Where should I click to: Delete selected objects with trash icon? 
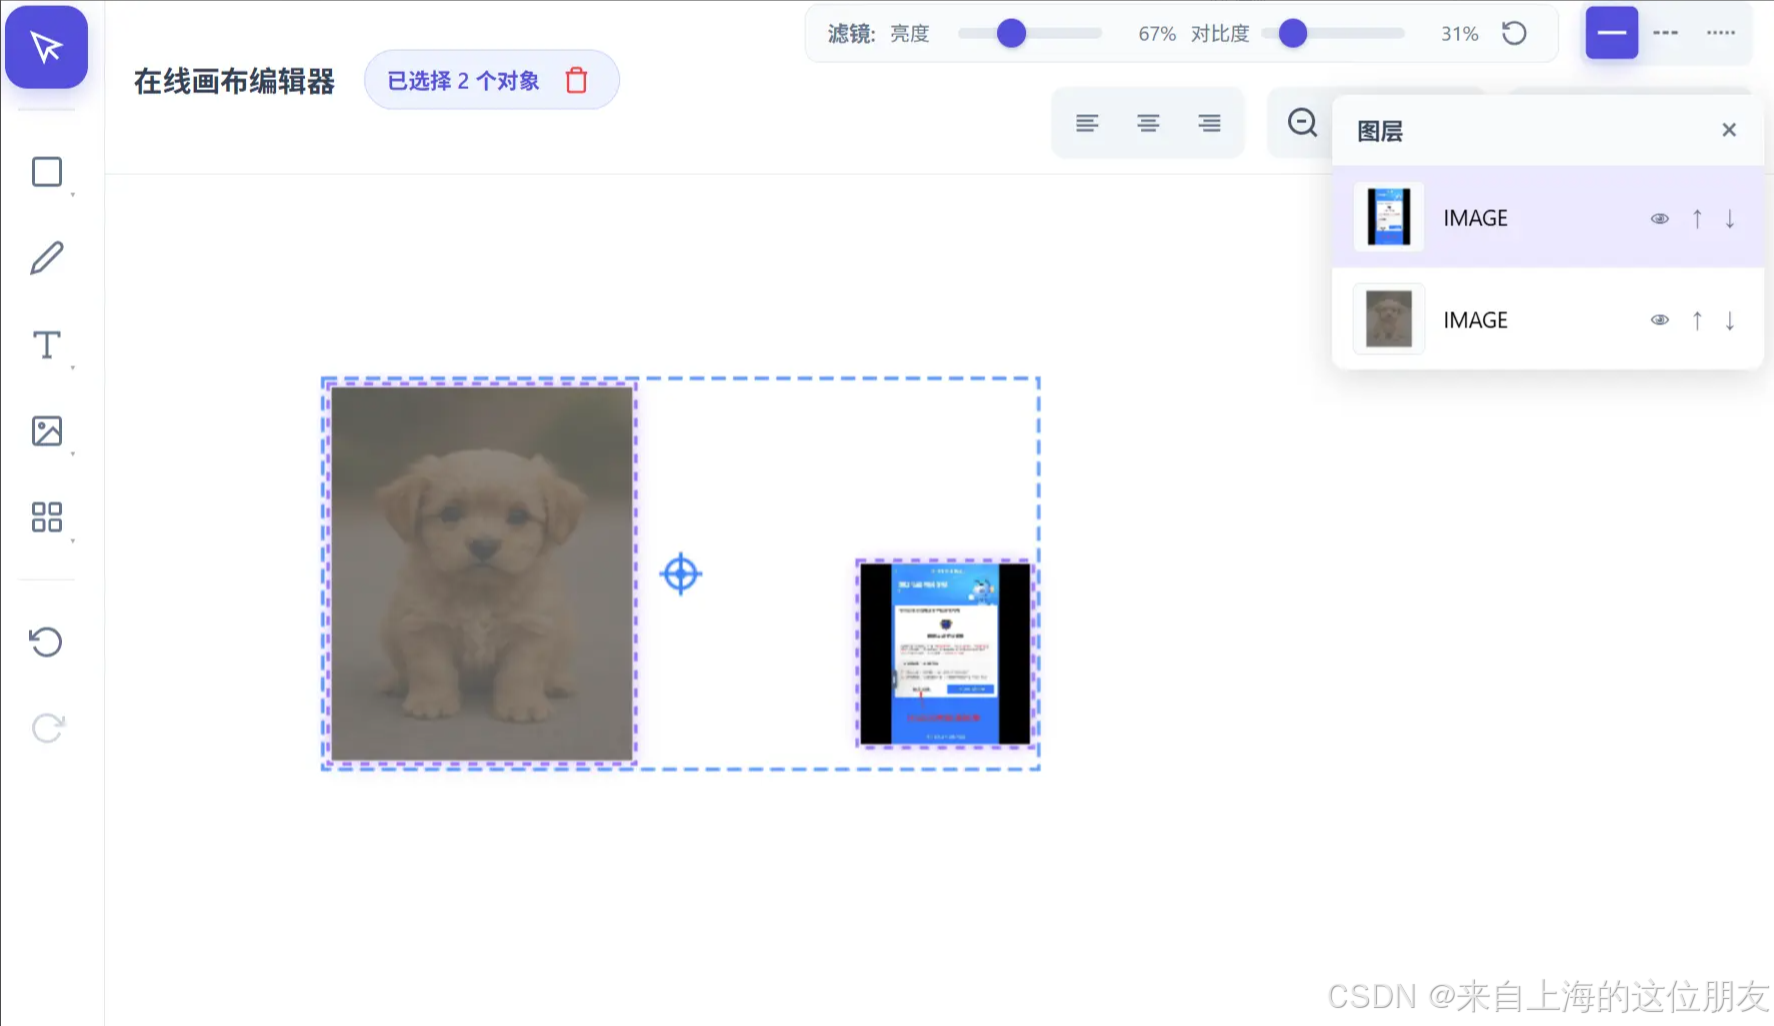(575, 80)
